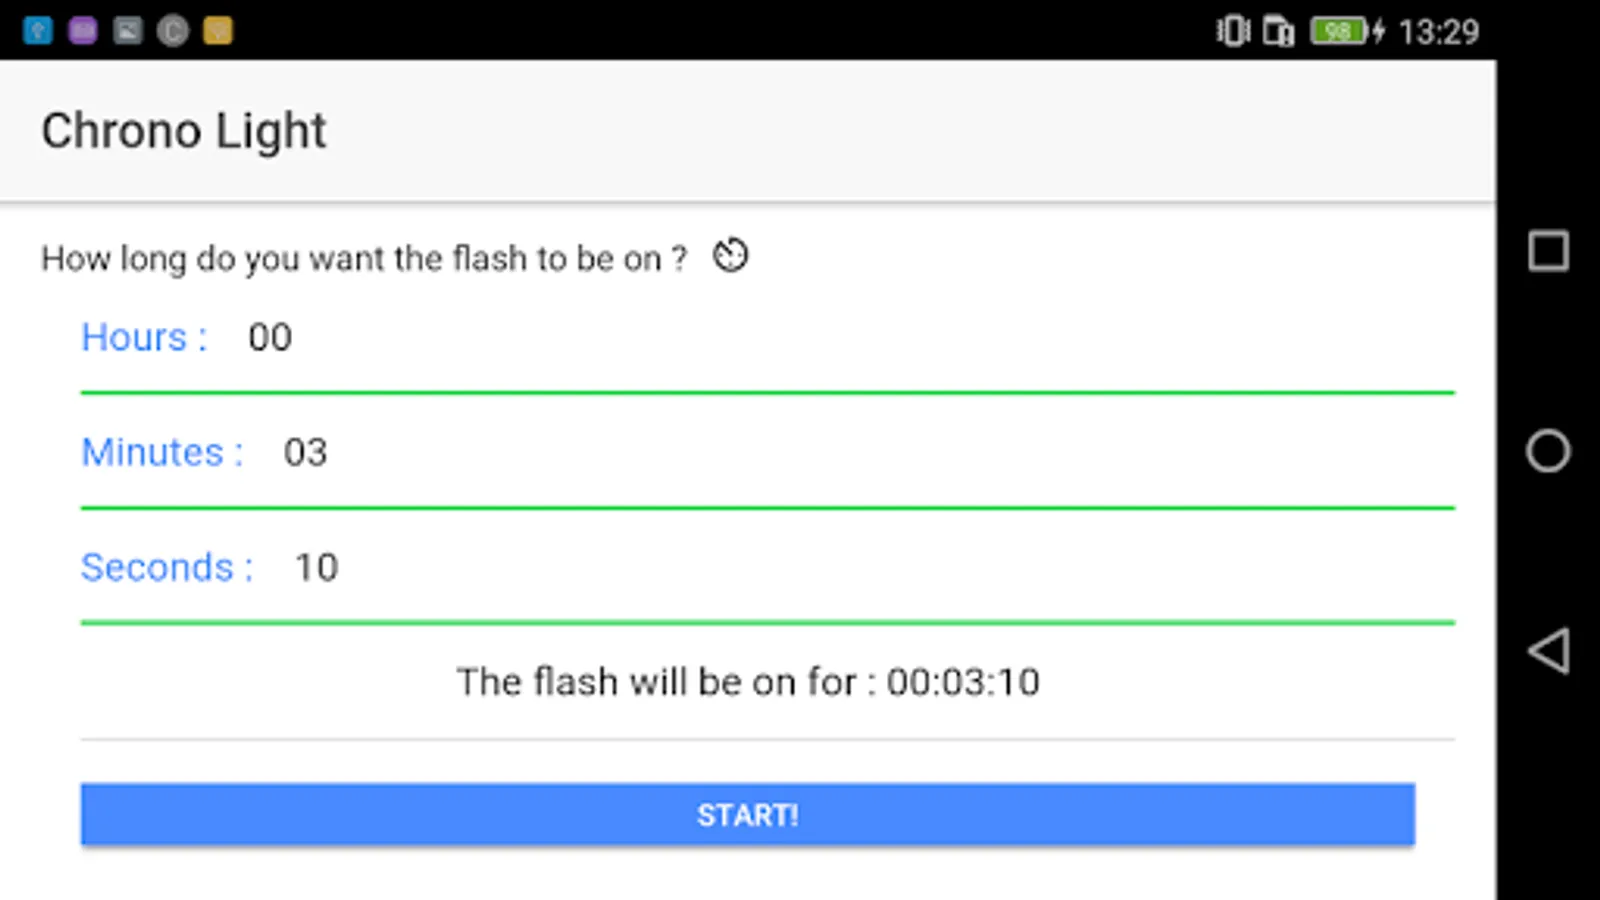Edit the Minutes value 03
1600x900 pixels.
(x=305, y=453)
